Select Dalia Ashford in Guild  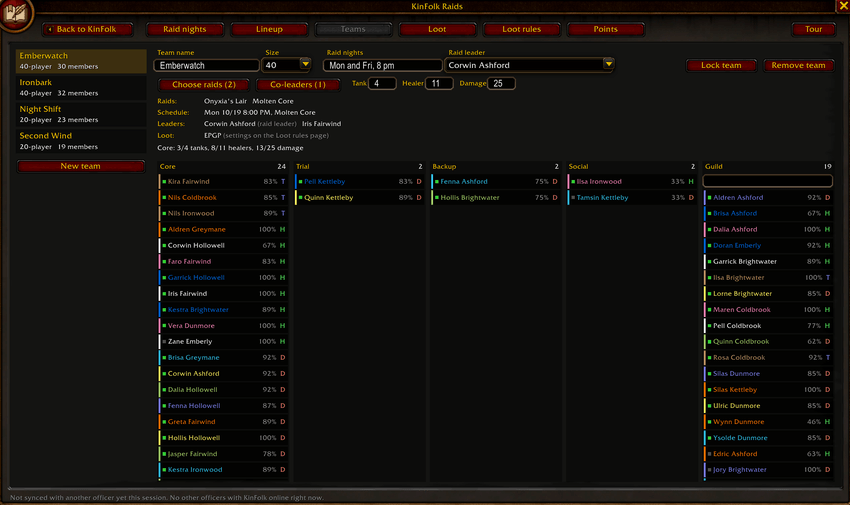click(768, 230)
